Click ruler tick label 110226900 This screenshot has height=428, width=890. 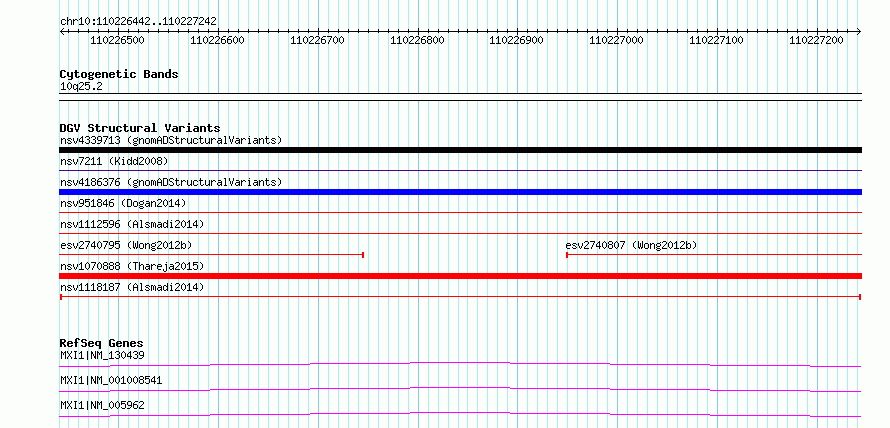(x=517, y=40)
